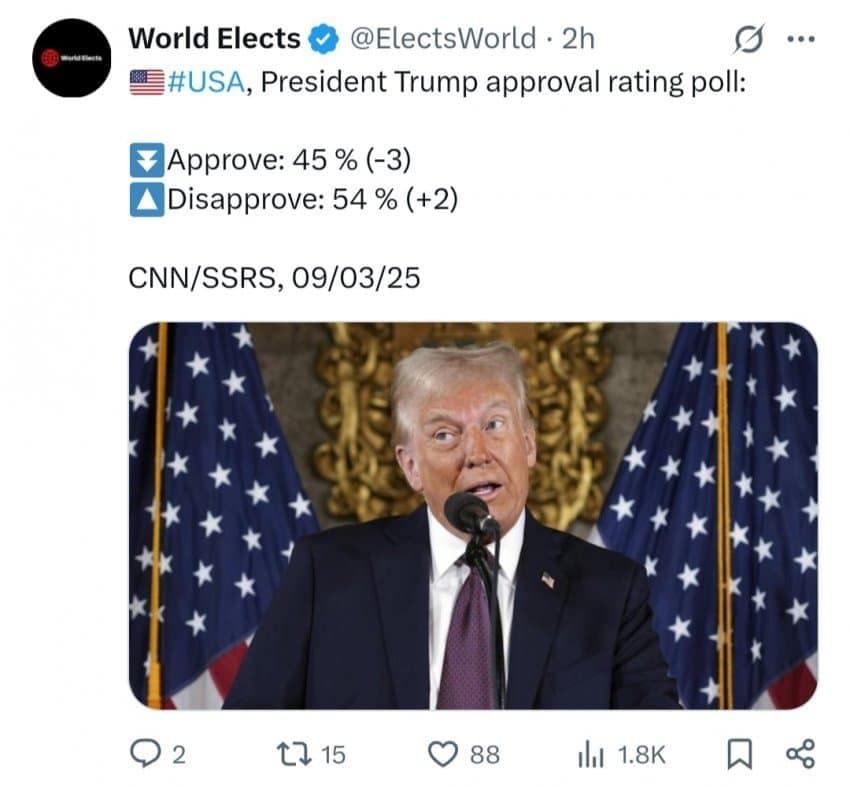This screenshot has width=850, height=787.
Task: Like the post with the heart icon
Action: (443, 754)
